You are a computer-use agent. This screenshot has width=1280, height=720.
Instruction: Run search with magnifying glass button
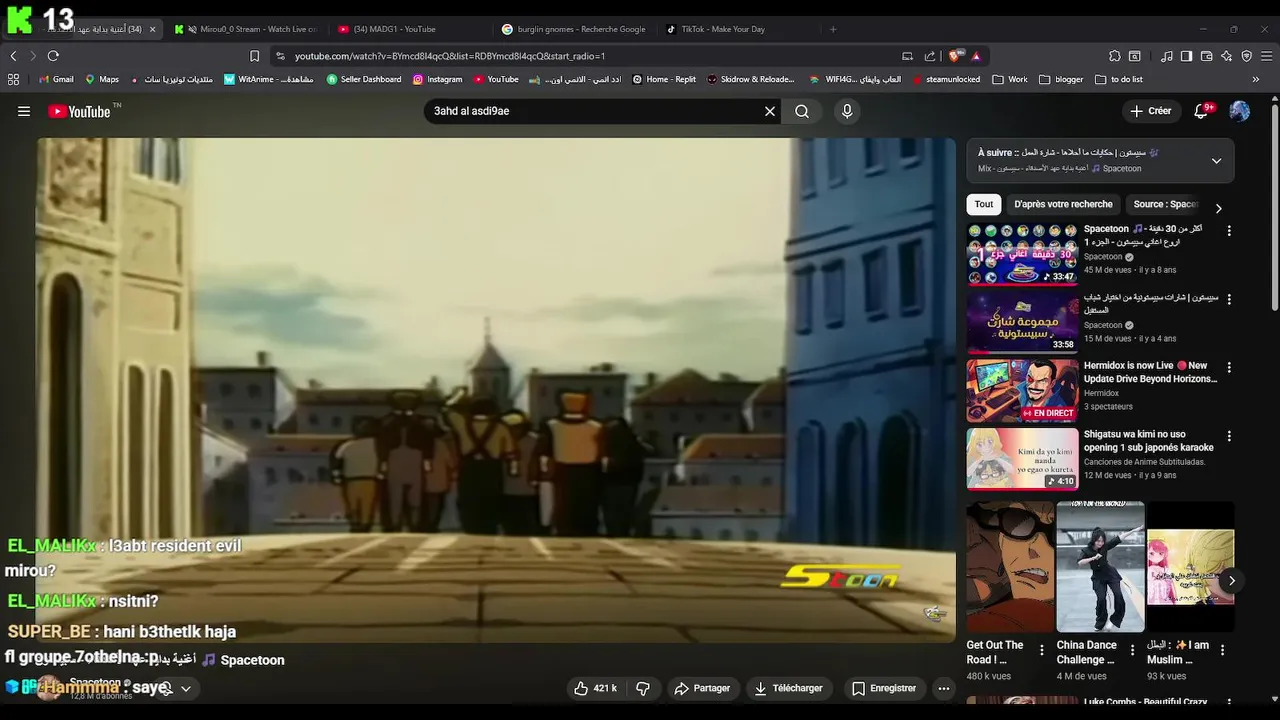coord(802,111)
